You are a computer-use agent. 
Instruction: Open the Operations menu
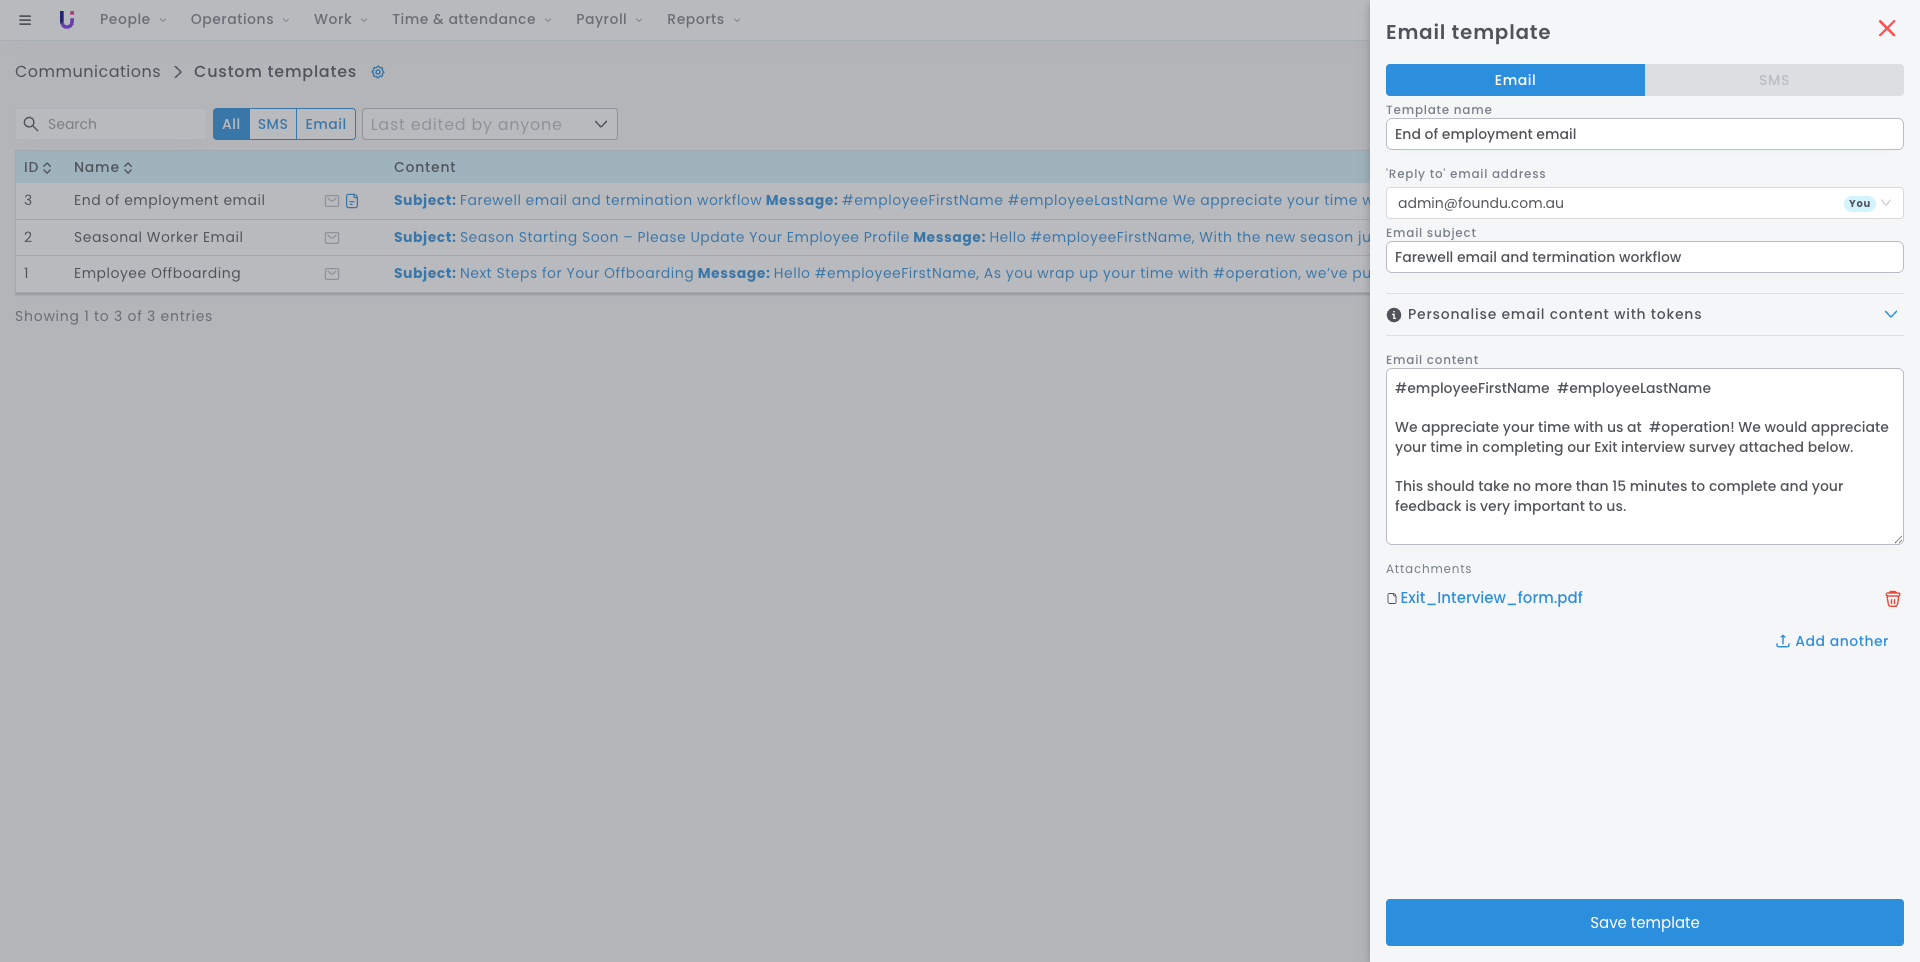[x=240, y=19]
